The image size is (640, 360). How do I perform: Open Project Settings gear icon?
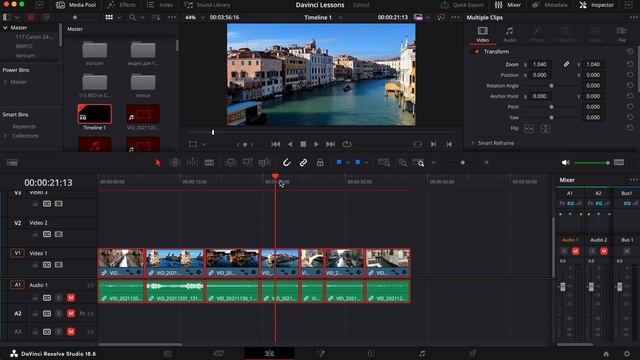tap(627, 354)
